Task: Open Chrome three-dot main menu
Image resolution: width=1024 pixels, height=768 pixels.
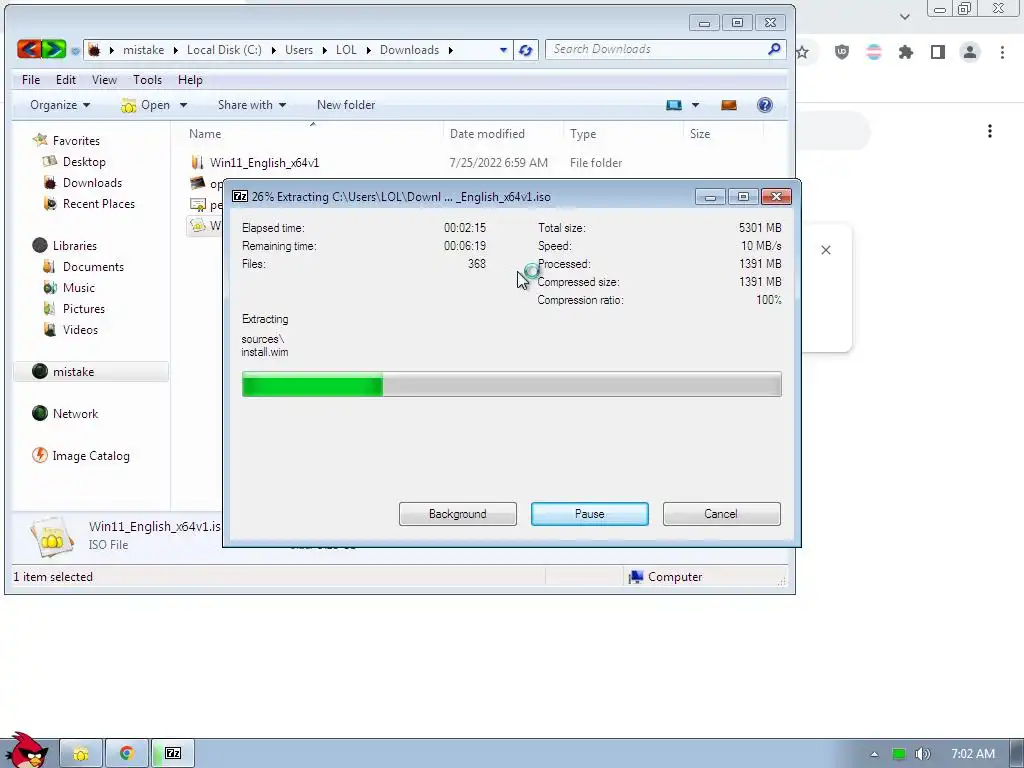Action: [x=1002, y=52]
